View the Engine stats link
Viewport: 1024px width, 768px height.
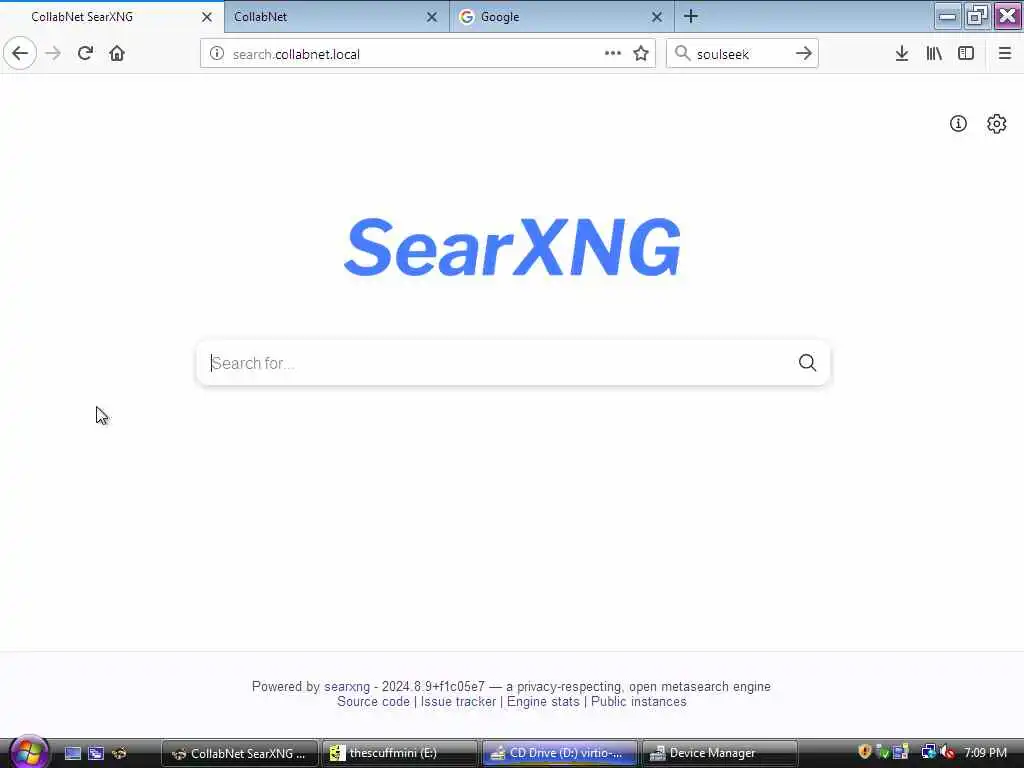pos(543,701)
